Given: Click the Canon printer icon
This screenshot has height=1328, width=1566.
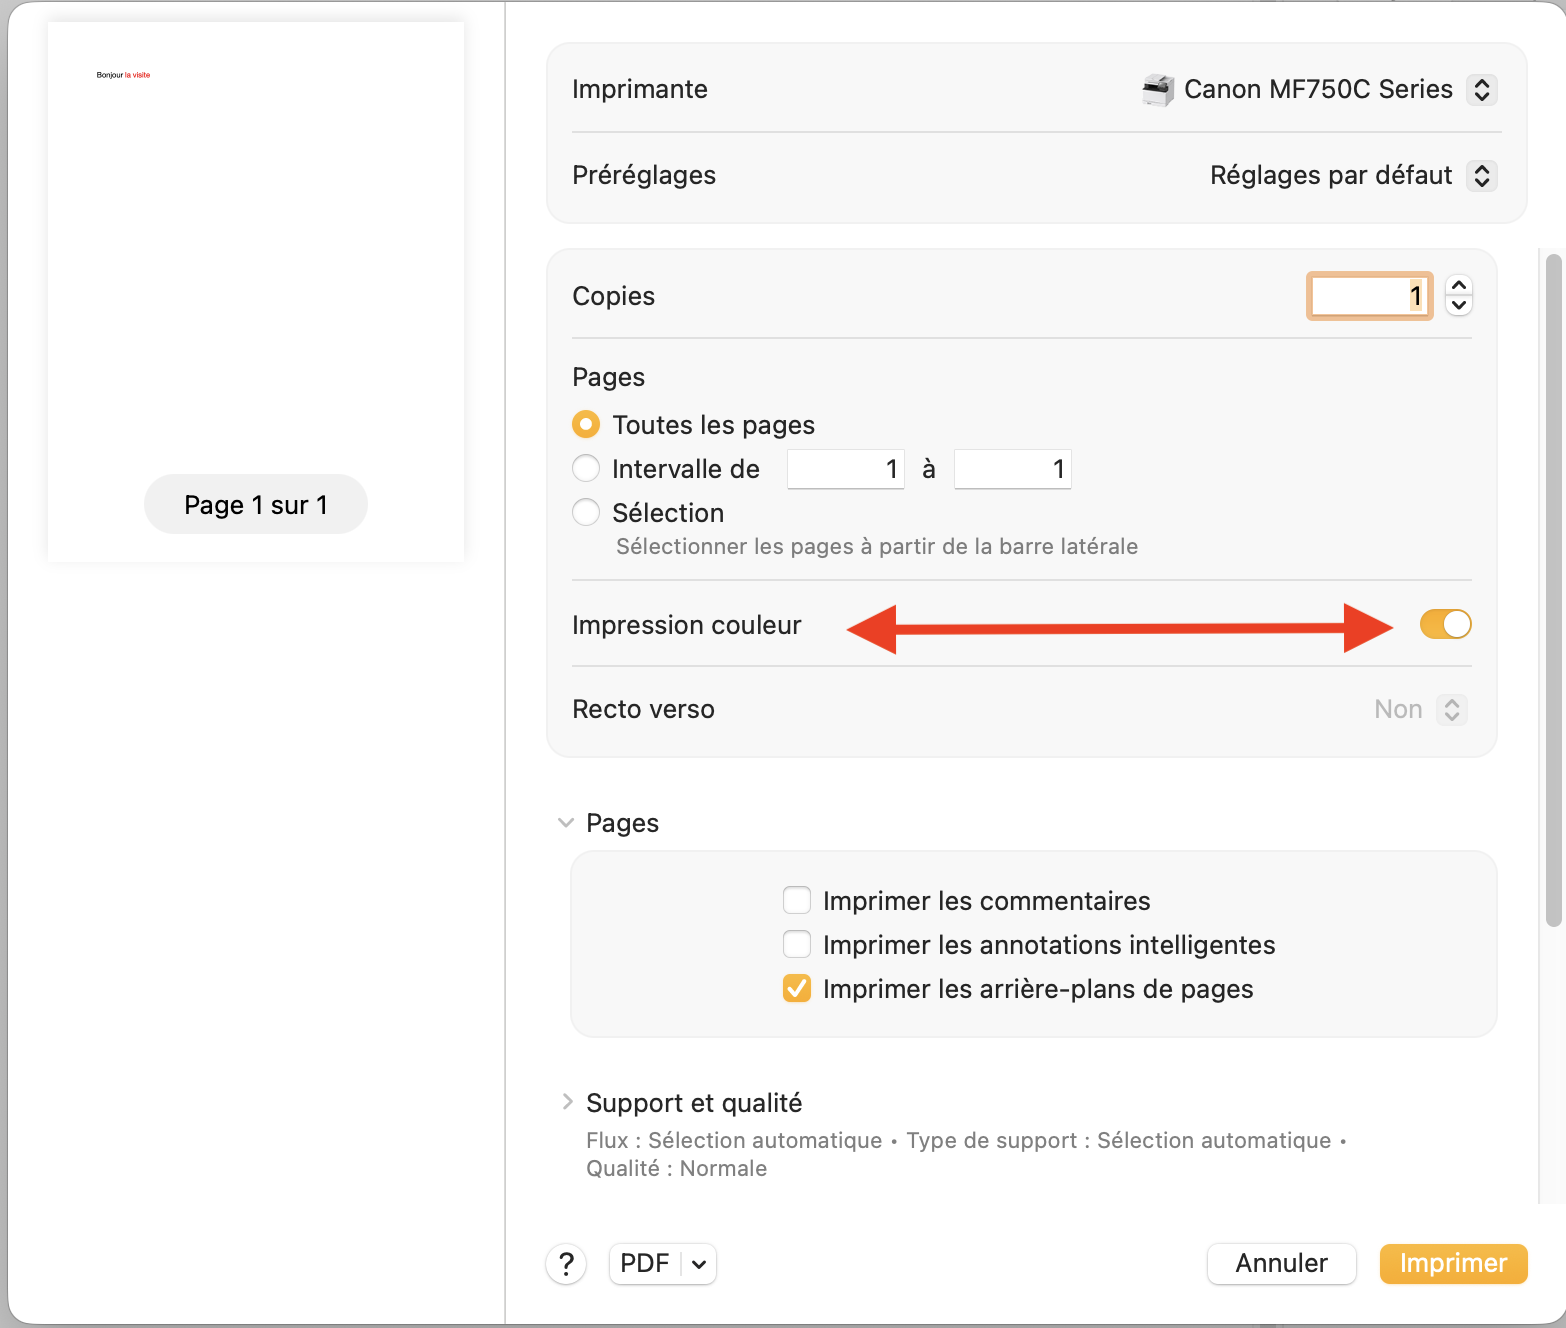Looking at the screenshot, I should (1158, 90).
